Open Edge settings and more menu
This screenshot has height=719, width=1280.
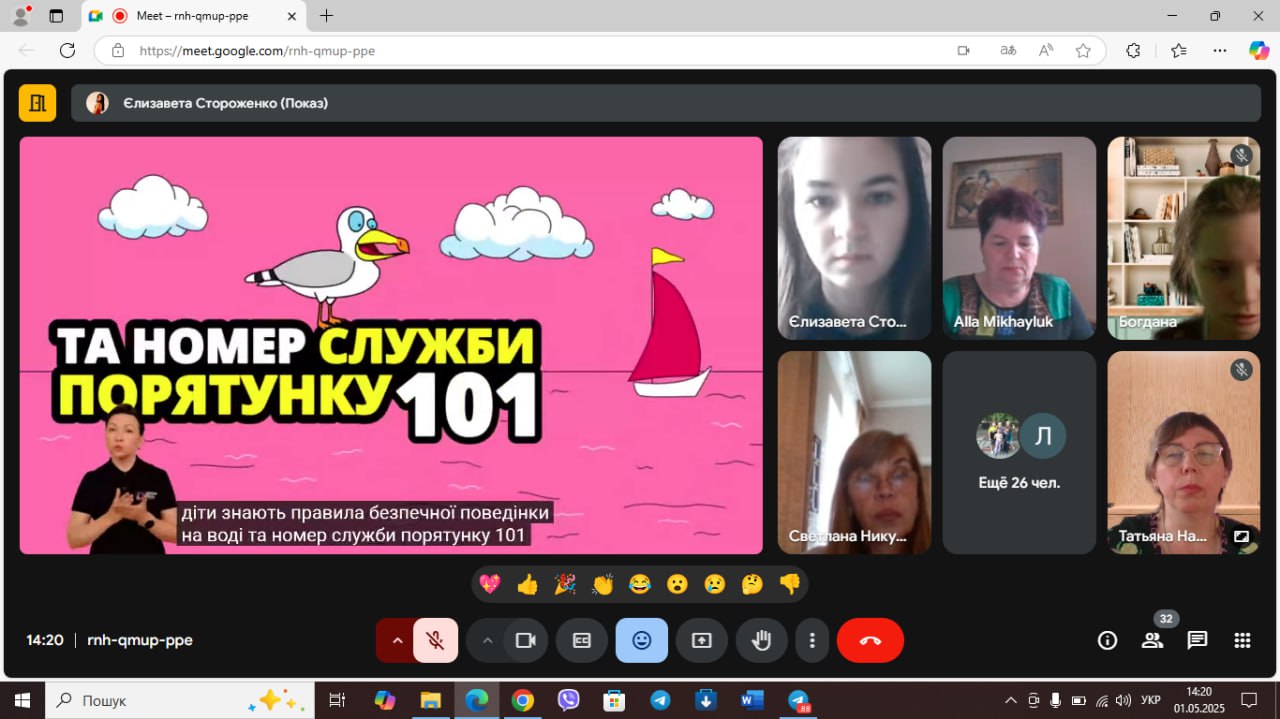pyautogui.click(x=1220, y=51)
